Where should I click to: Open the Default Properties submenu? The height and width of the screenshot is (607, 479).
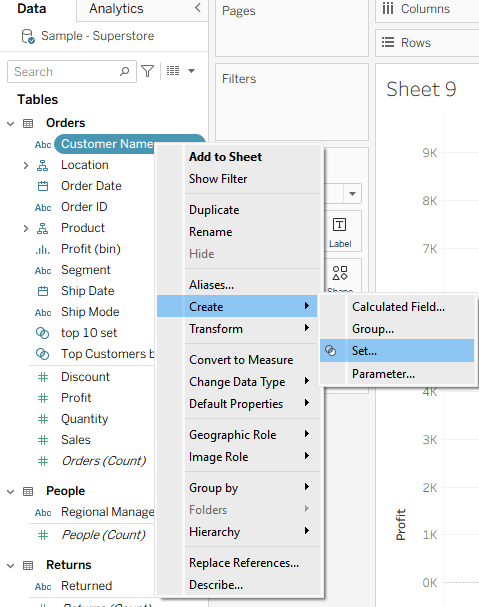click(x=237, y=404)
